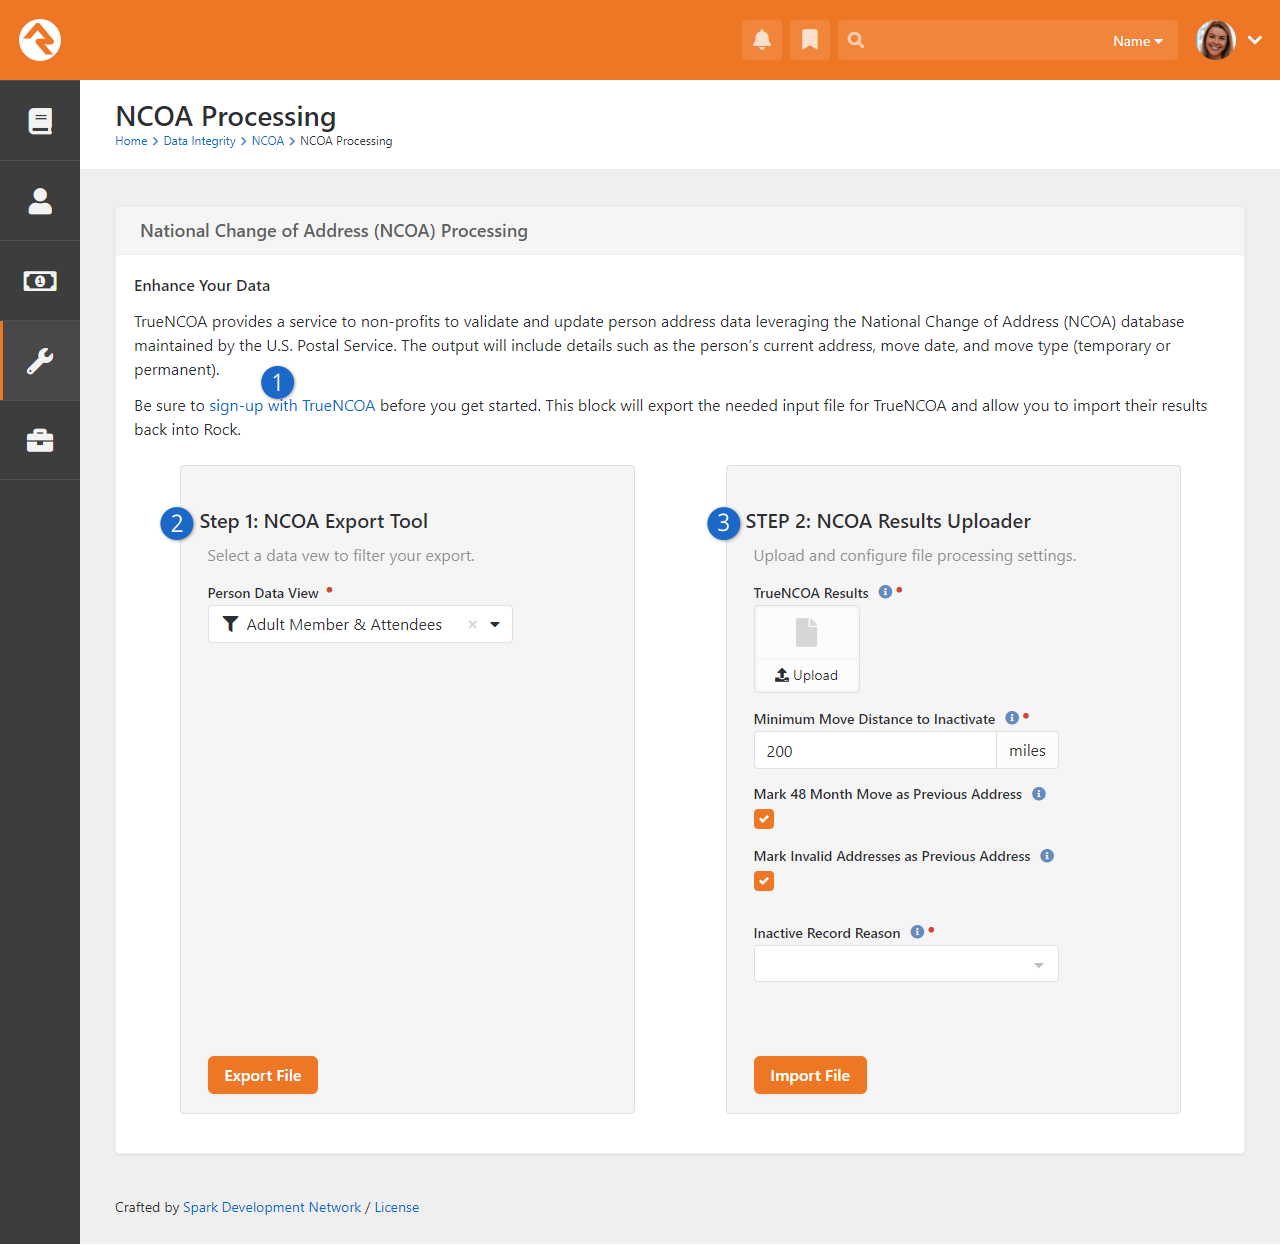Image resolution: width=1280 pixels, height=1245 pixels.
Task: Go to NCOA breadcrumb link
Action: point(268,141)
